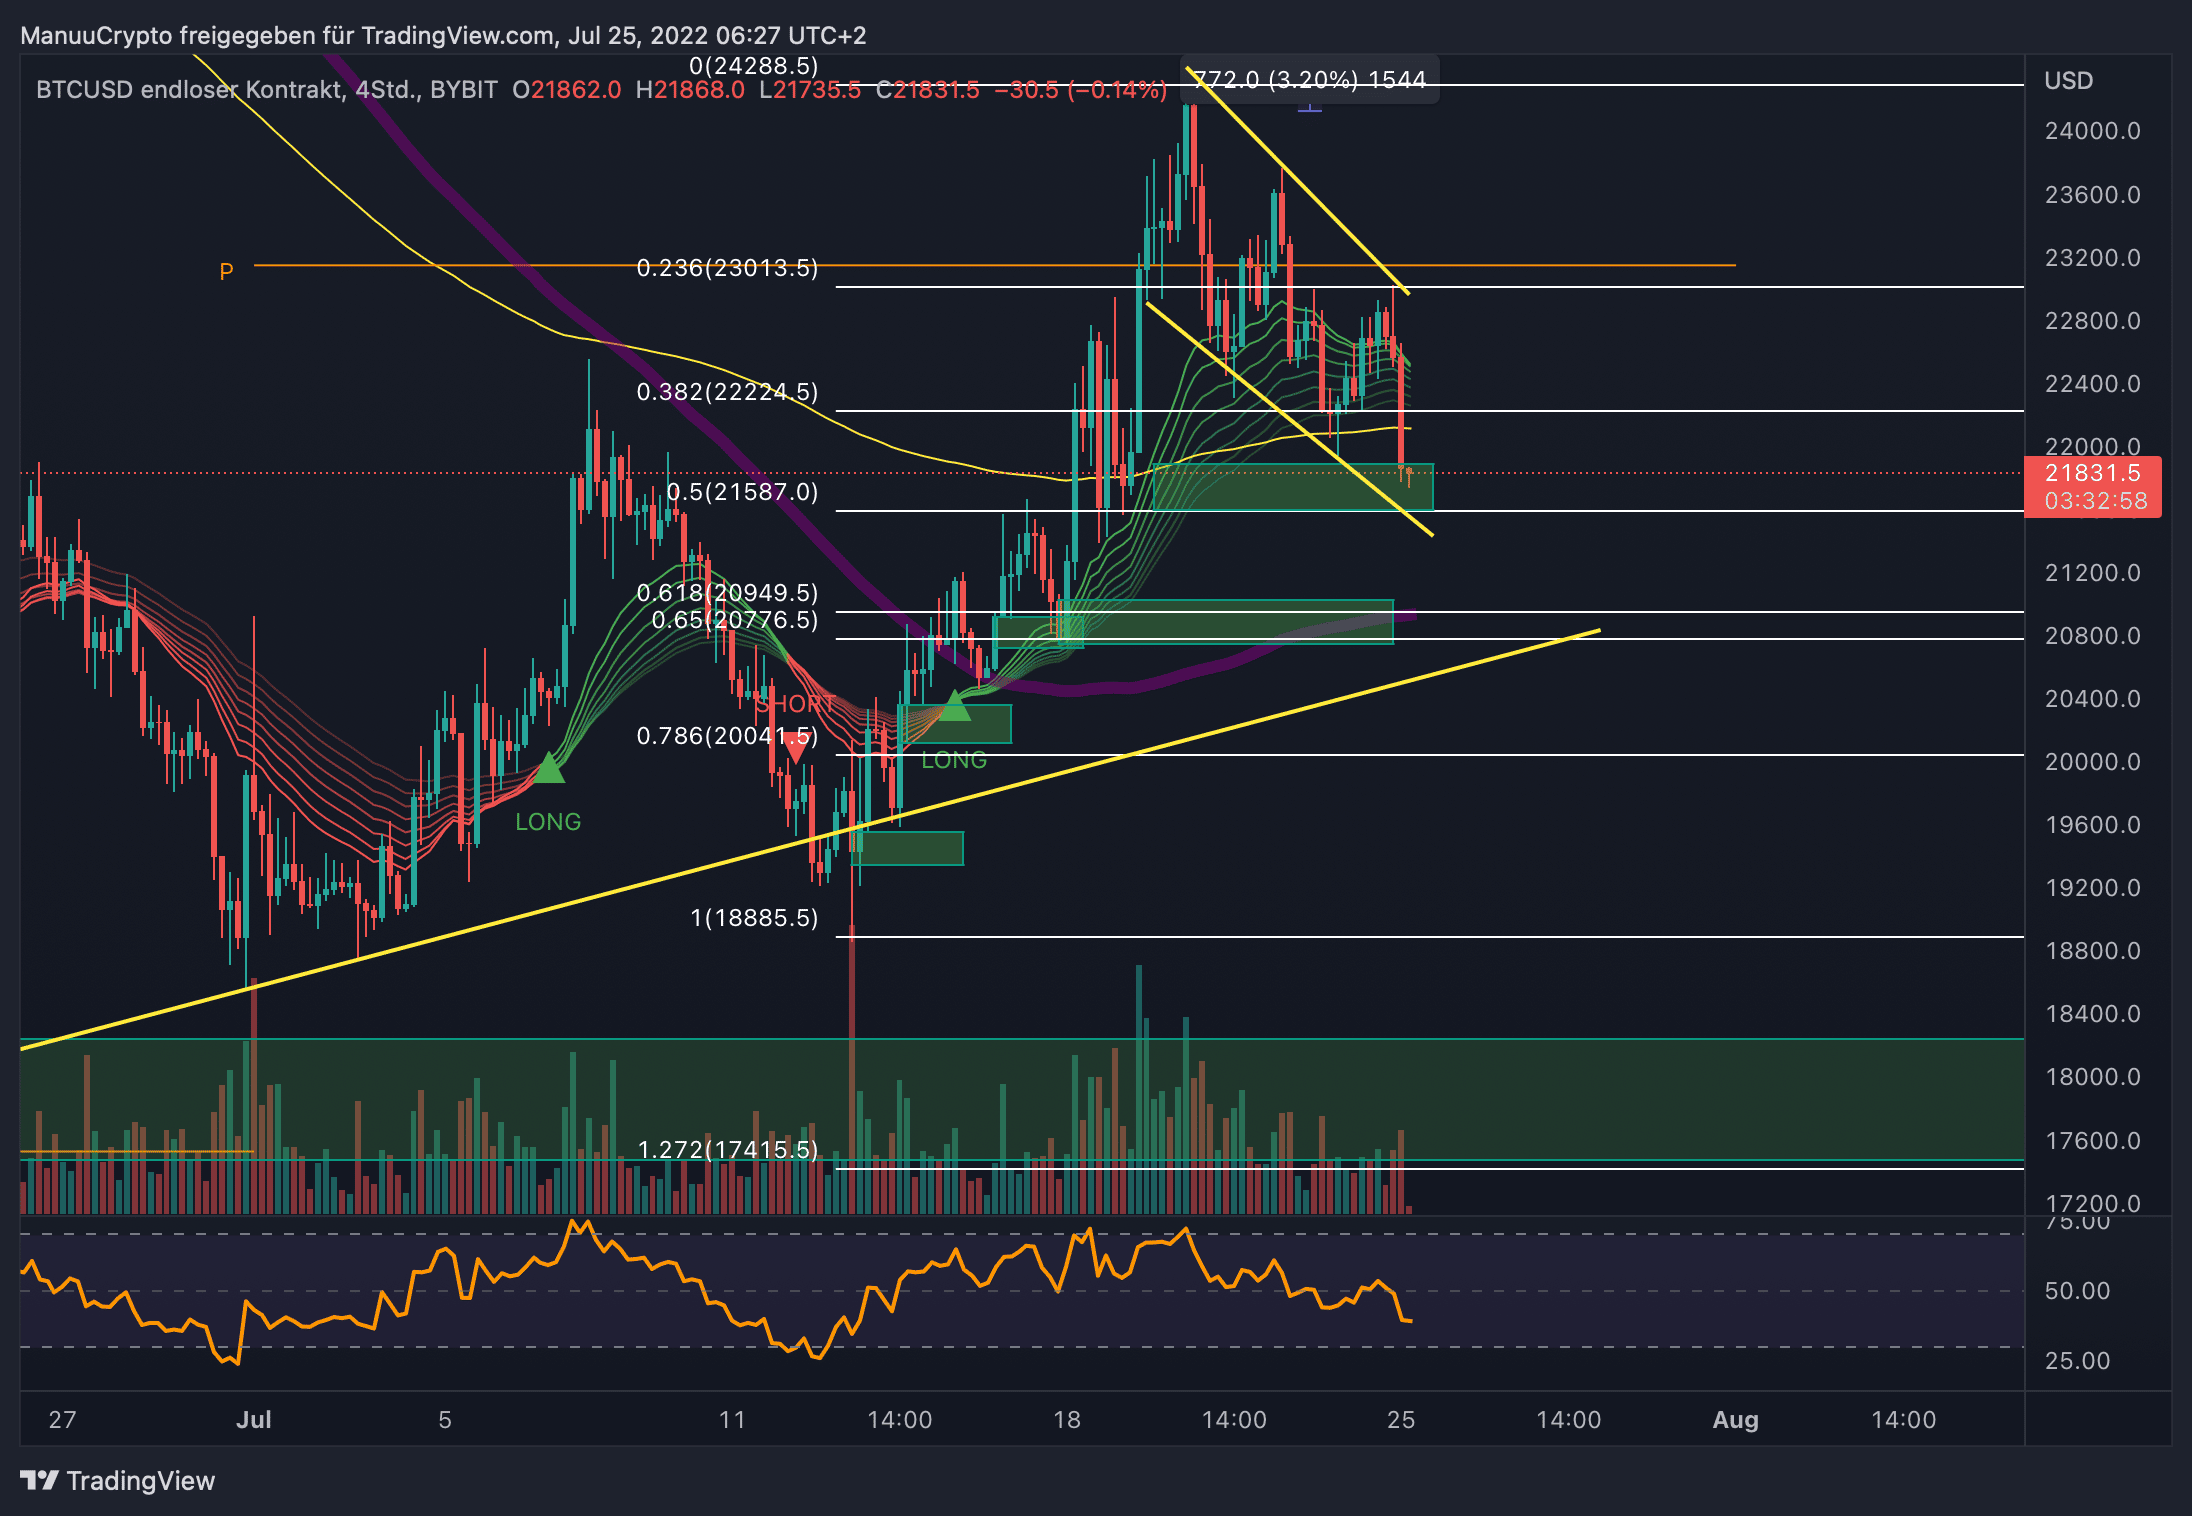The width and height of the screenshot is (2192, 1516).
Task: Click the ManuuCrypto publisher header text
Action: tap(443, 36)
